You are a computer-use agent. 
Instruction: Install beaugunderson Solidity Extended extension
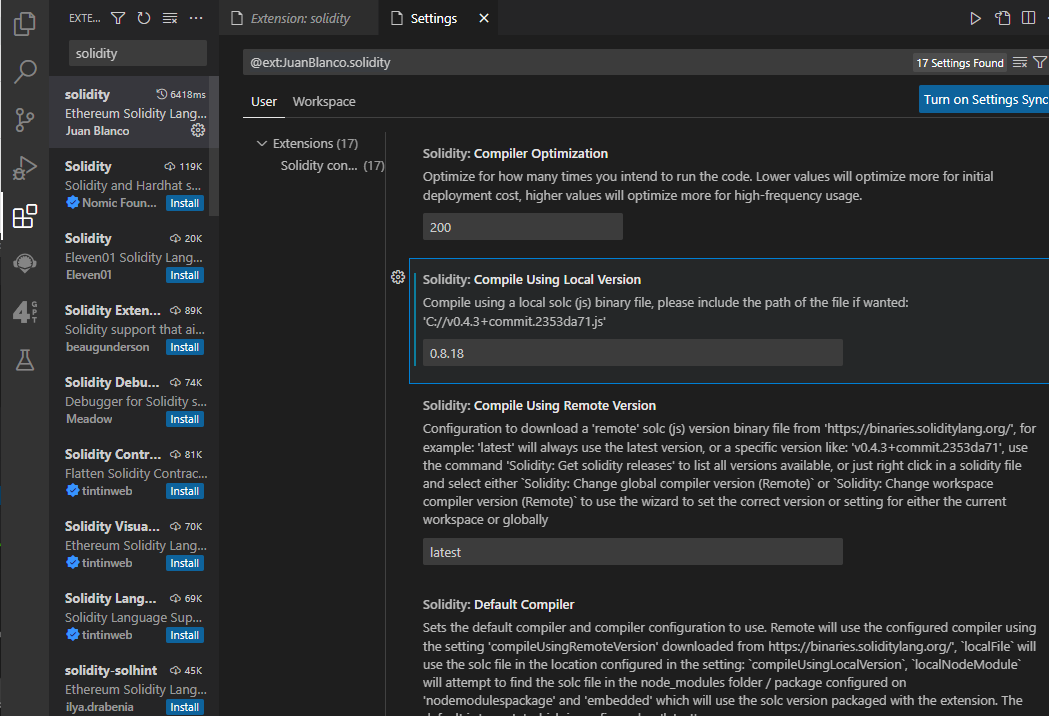click(185, 347)
